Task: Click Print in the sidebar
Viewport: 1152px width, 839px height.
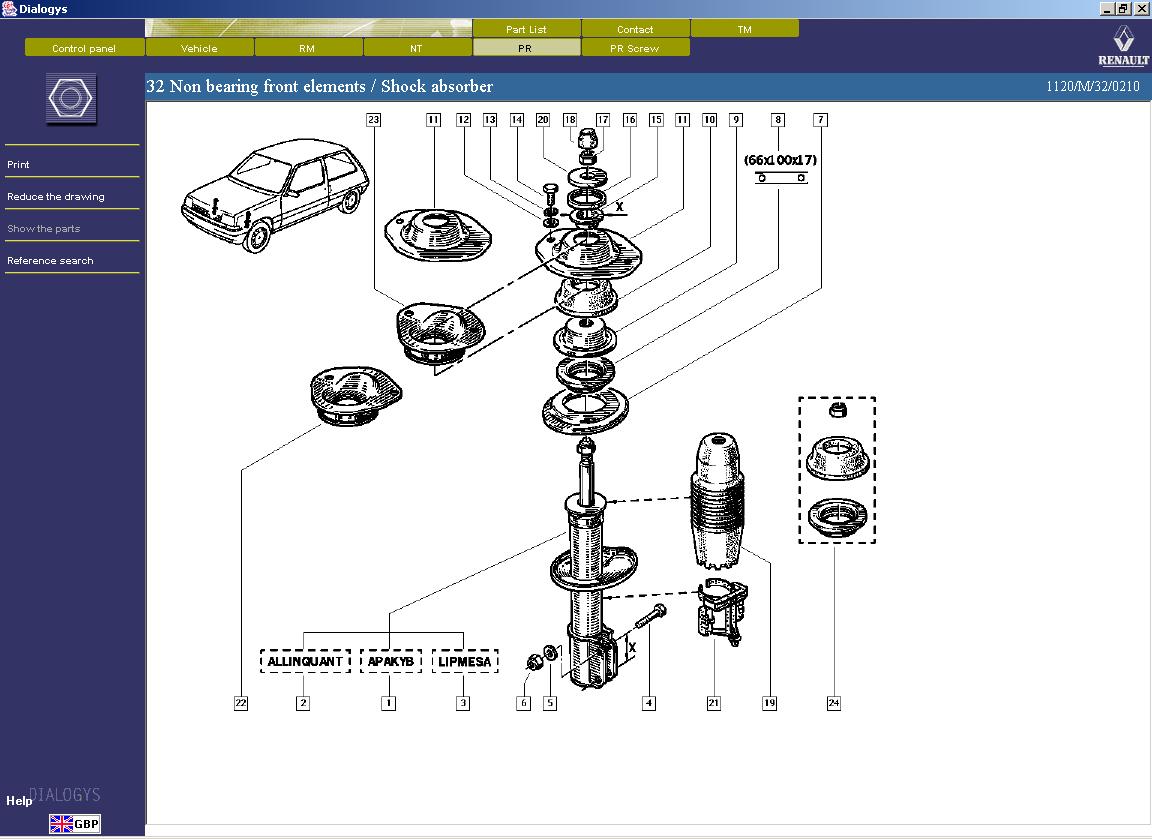Action: (x=18, y=165)
